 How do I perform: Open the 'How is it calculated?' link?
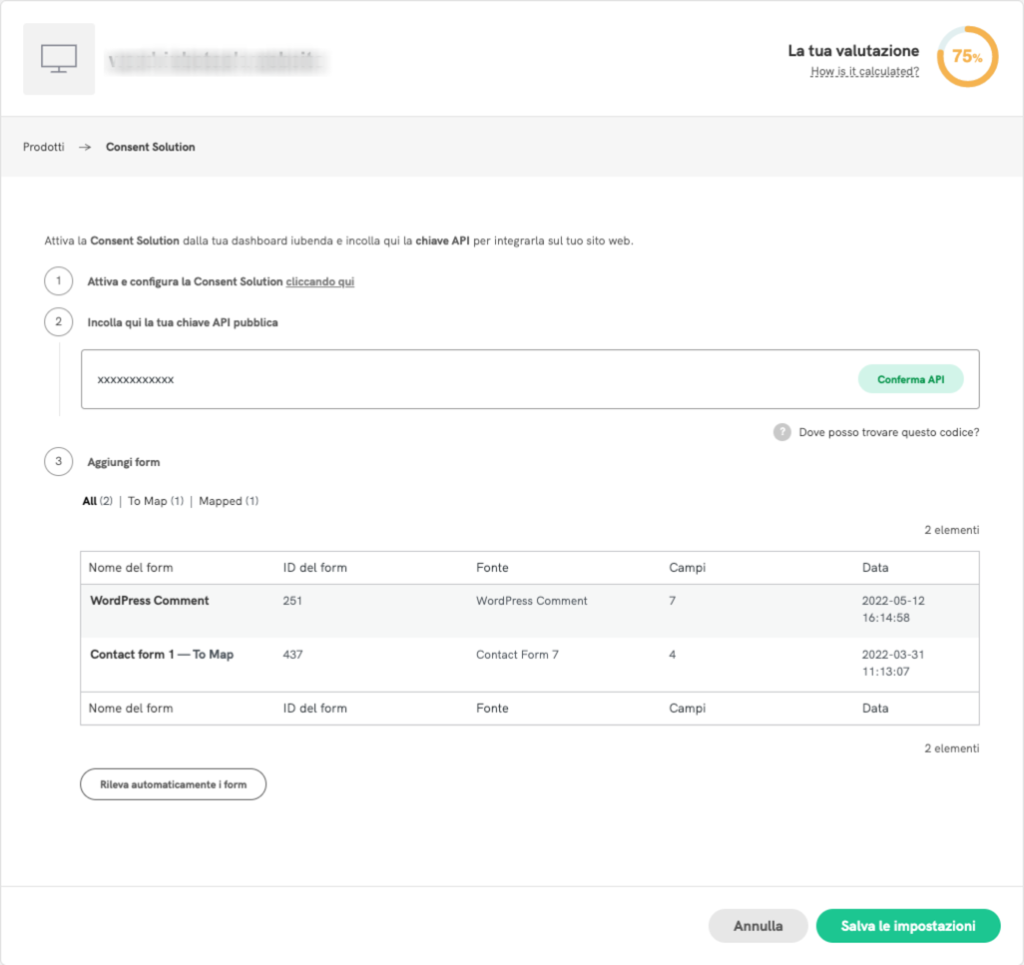[x=865, y=72]
